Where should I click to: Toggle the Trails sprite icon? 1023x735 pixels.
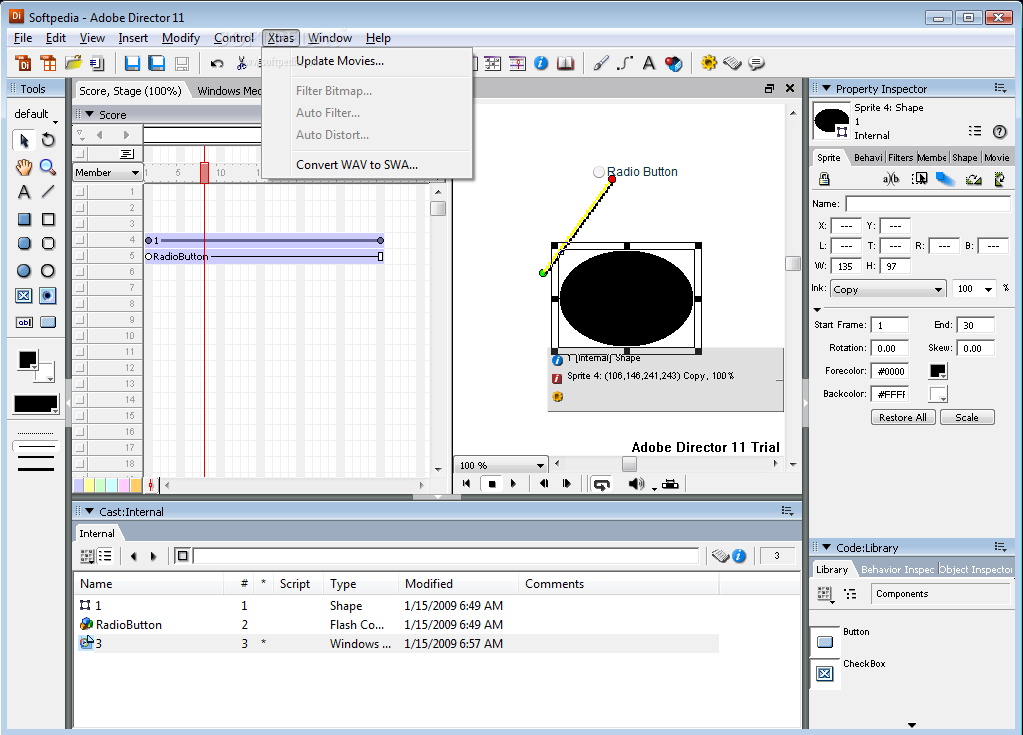coord(945,179)
